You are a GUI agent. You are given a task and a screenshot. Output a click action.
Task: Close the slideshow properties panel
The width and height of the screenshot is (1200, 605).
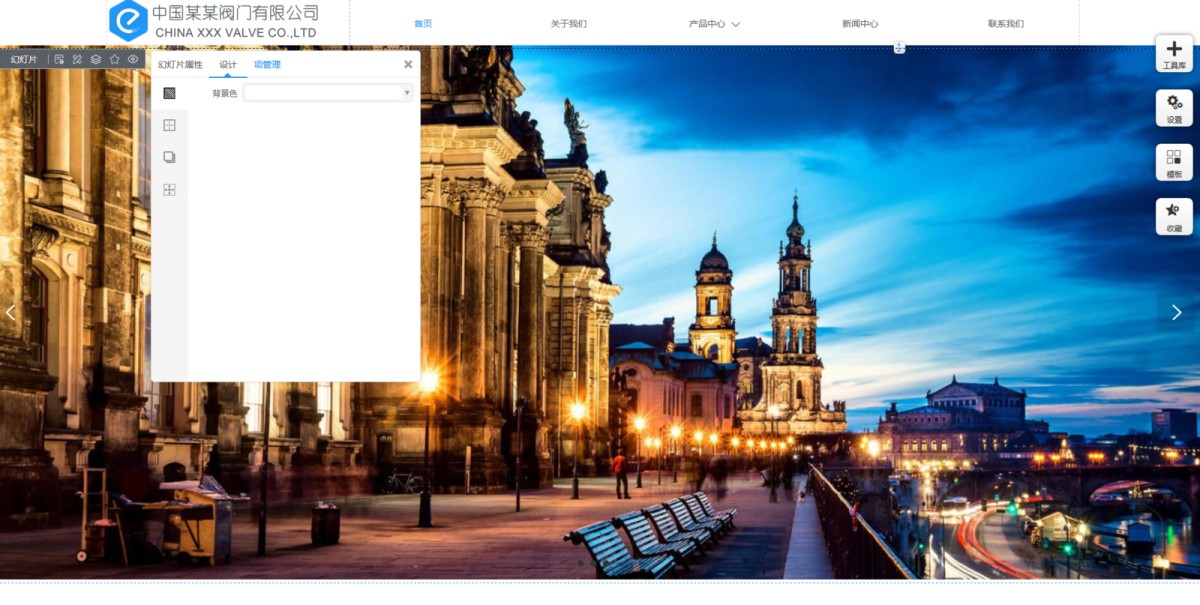coord(408,64)
